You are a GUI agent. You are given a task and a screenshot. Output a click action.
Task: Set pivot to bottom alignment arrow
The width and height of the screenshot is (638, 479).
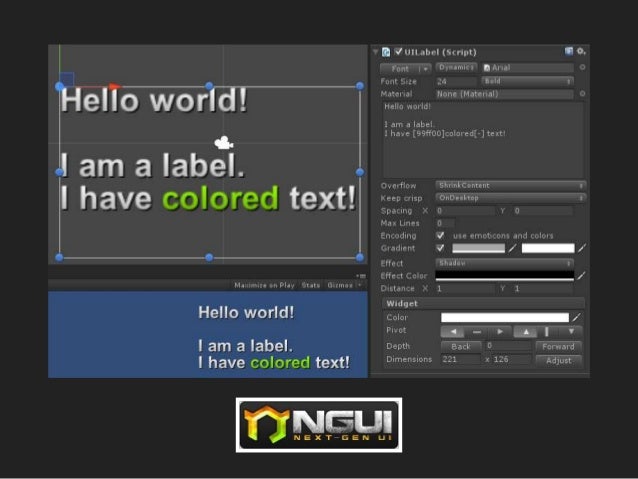571,332
